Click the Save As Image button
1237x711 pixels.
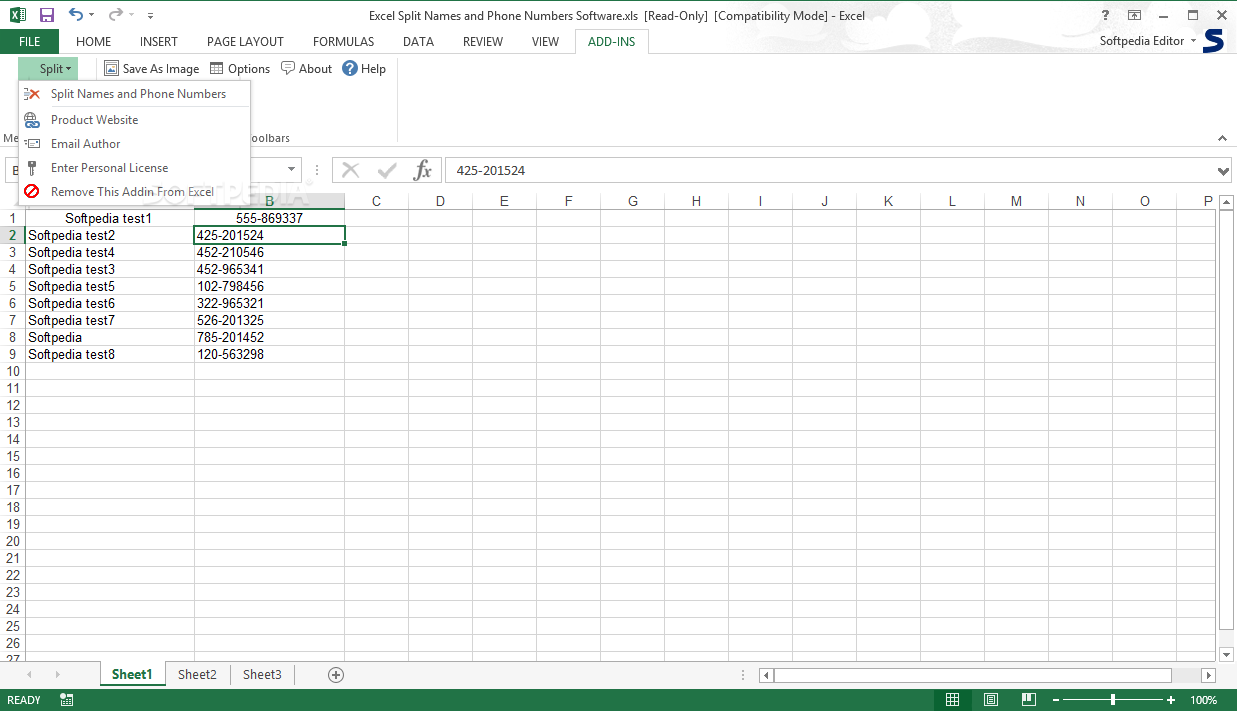point(152,69)
